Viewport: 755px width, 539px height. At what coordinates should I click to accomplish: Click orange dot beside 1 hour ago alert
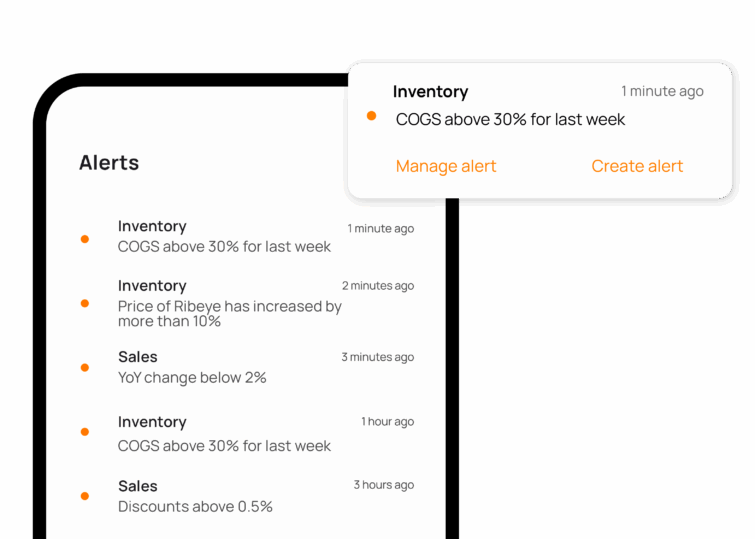[85, 432]
